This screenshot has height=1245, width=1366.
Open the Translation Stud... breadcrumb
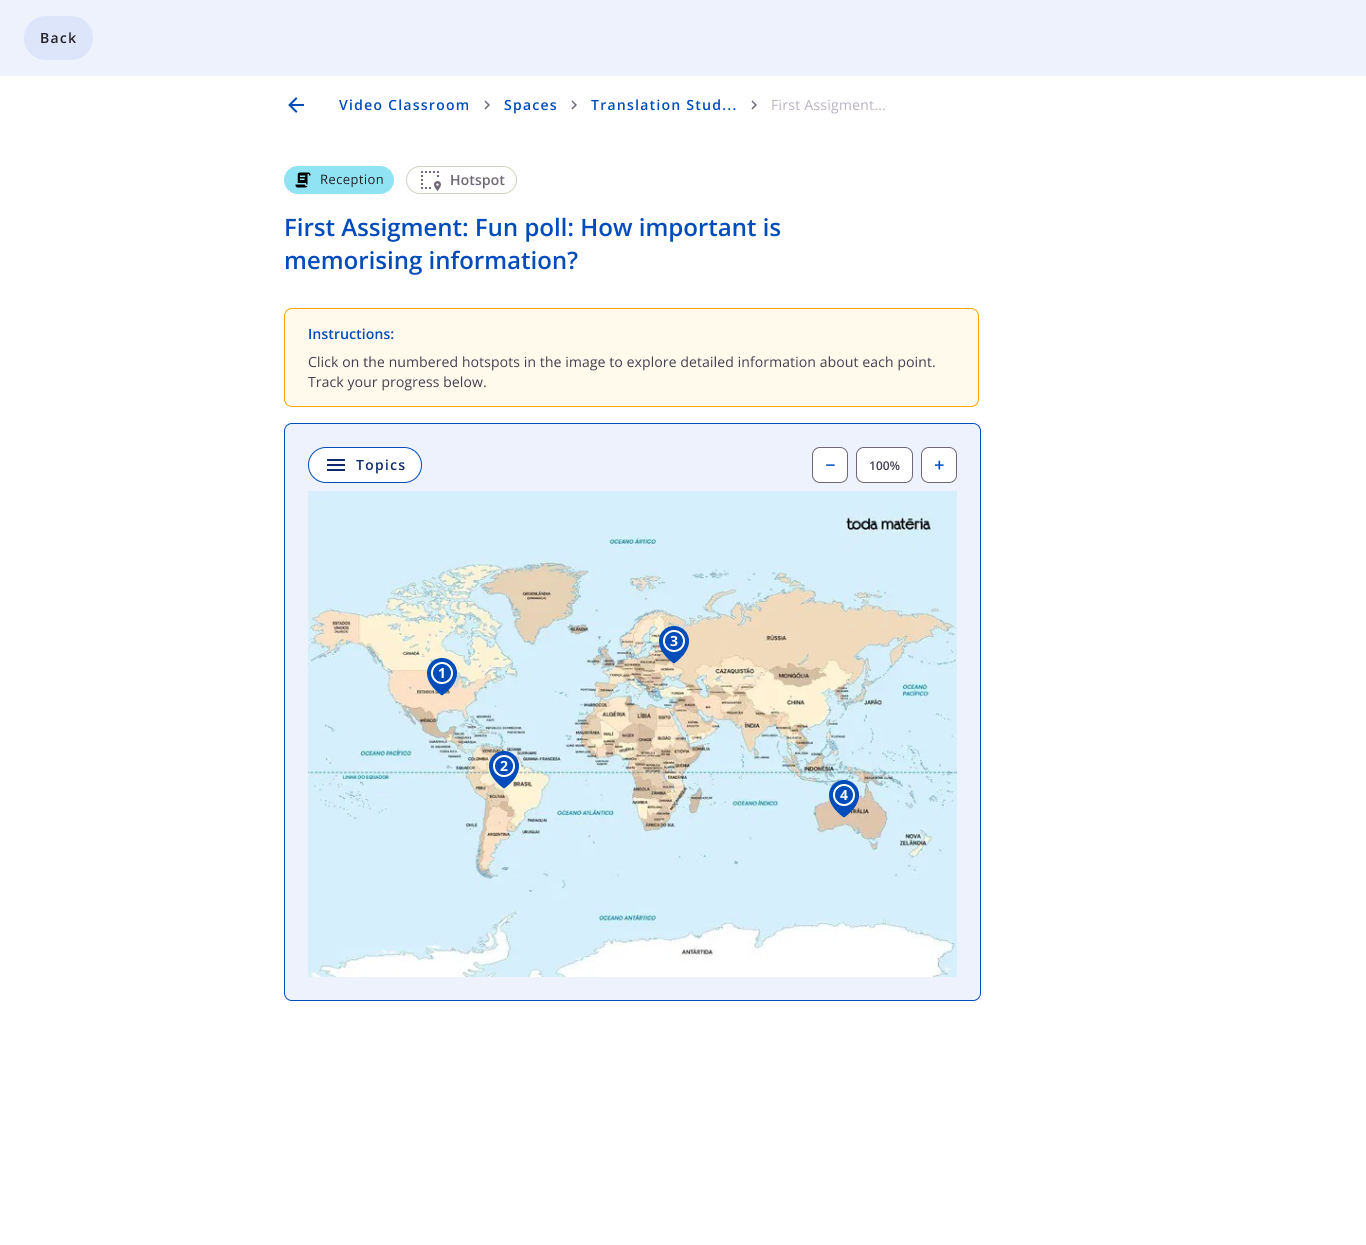(x=664, y=105)
